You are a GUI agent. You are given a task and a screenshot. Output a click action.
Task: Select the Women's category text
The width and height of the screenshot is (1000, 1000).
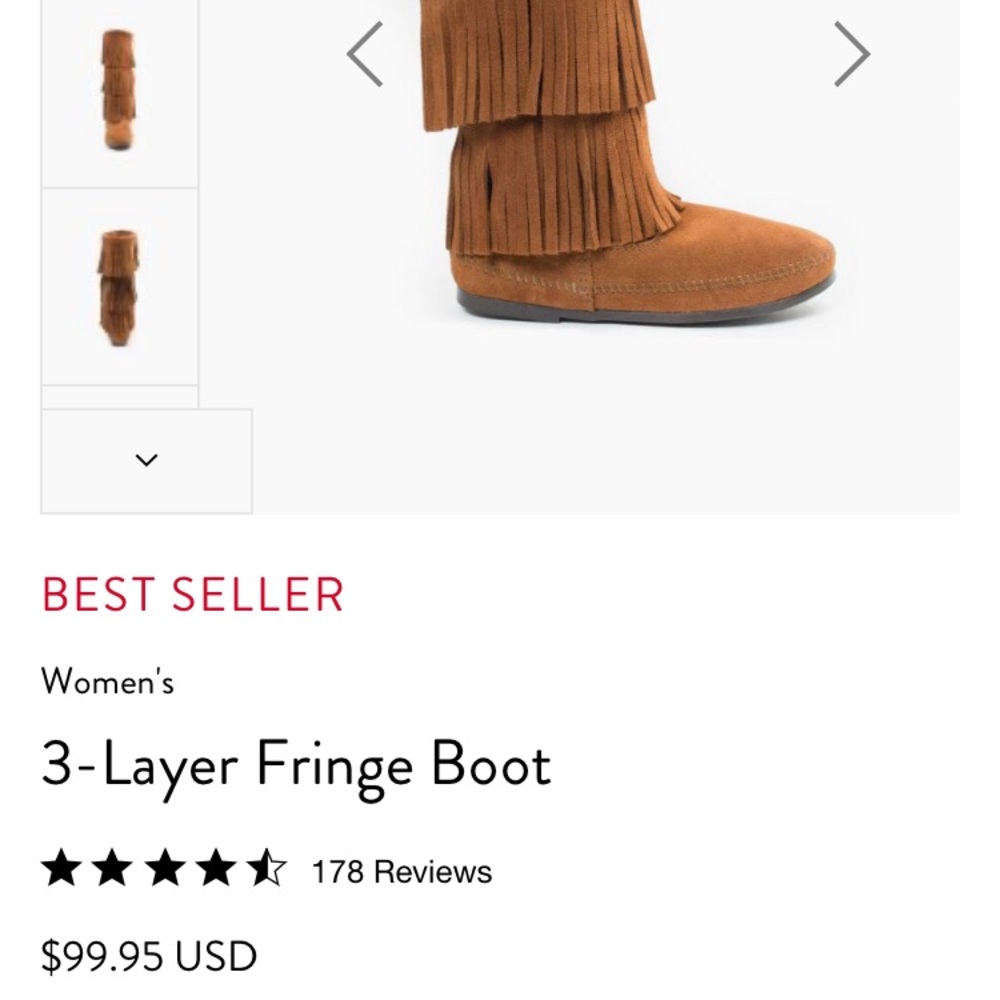108,682
